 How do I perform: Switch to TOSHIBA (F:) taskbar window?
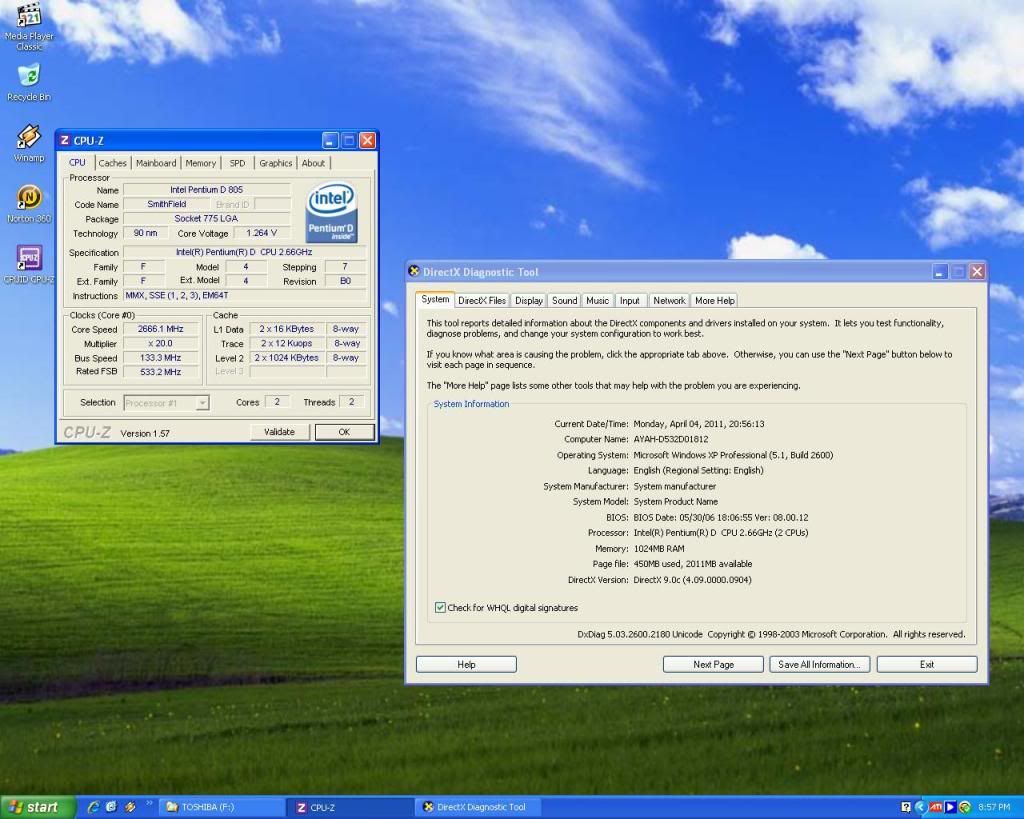[x=224, y=807]
